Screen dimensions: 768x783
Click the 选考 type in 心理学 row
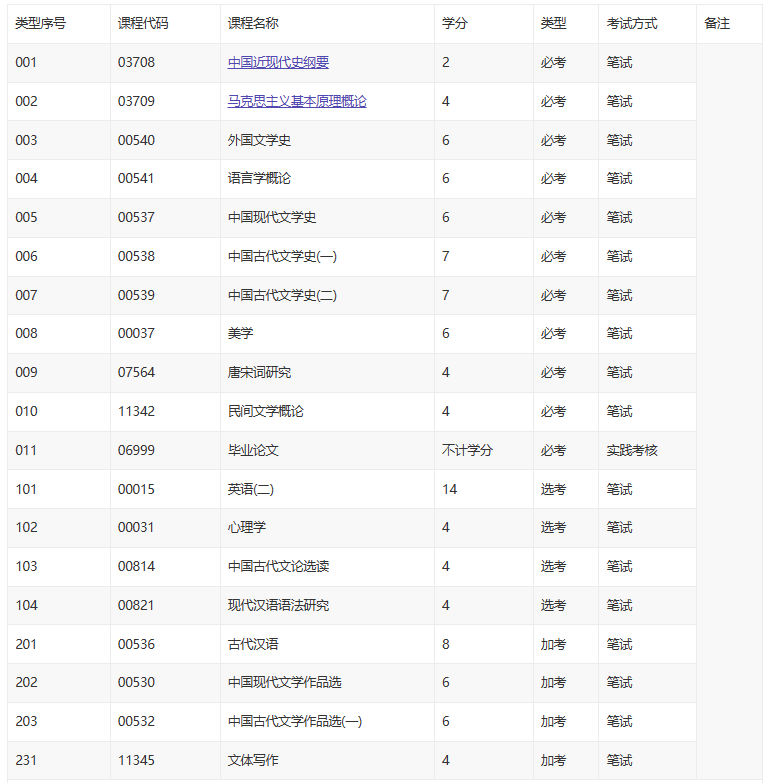[553, 527]
